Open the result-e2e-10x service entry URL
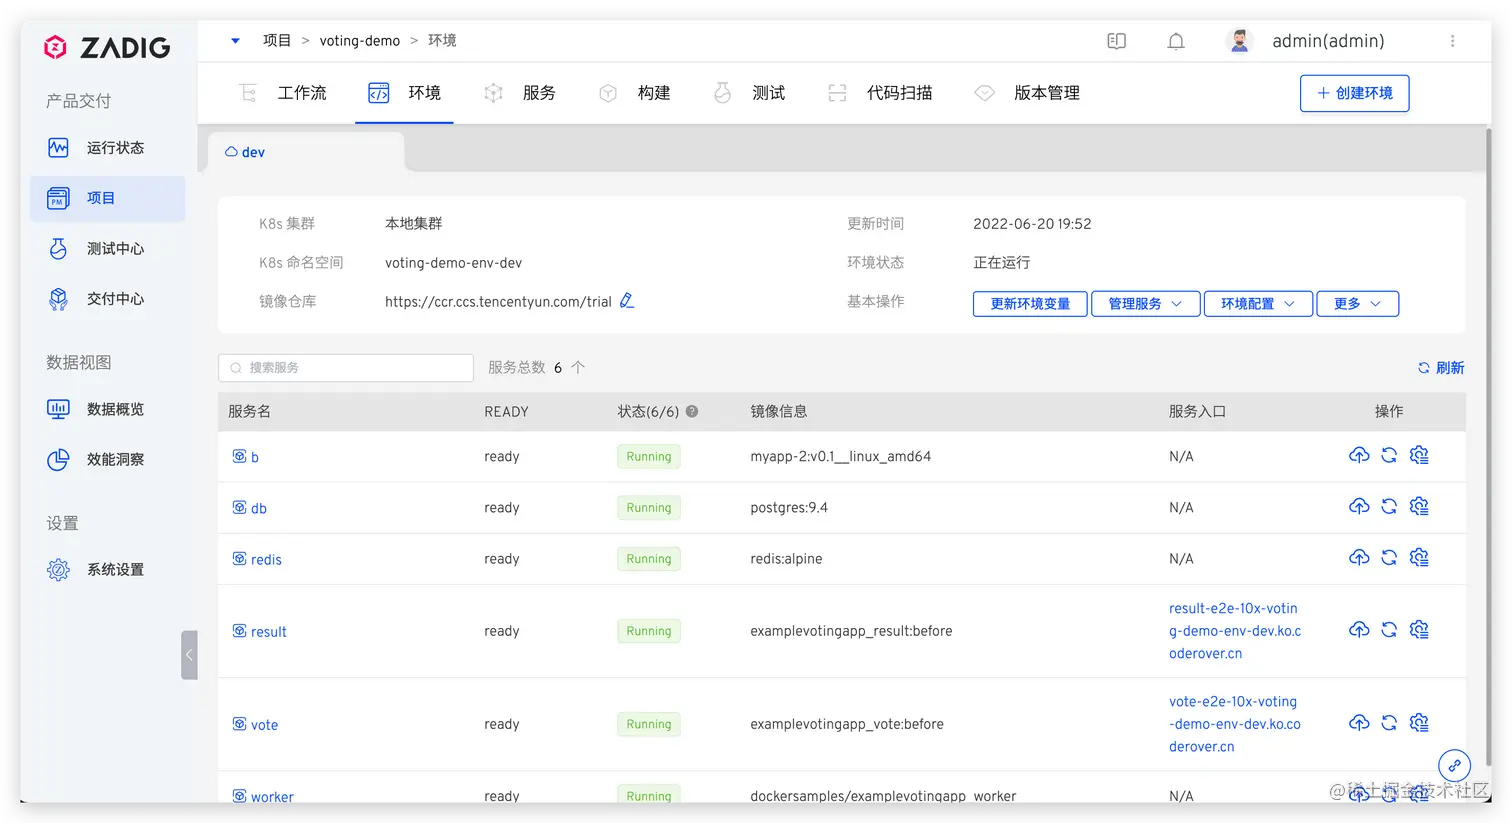Viewport: 1512px width, 823px height. (x=1235, y=631)
